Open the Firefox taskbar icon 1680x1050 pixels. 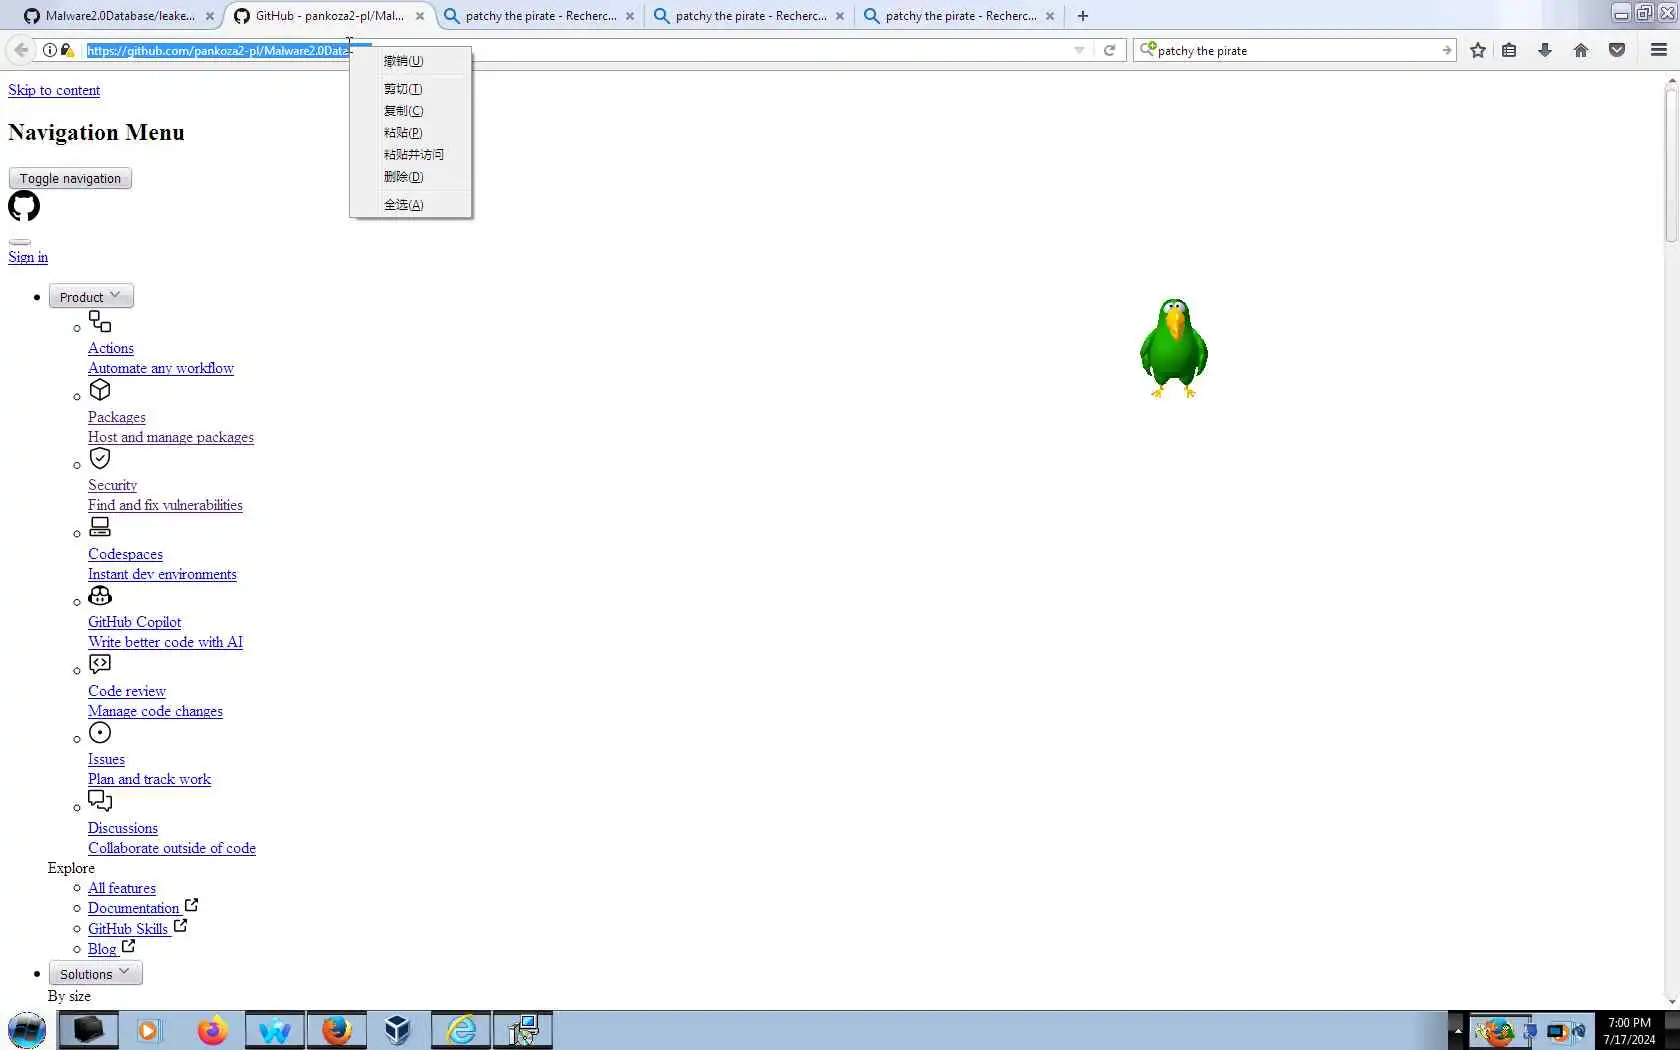click(337, 1030)
